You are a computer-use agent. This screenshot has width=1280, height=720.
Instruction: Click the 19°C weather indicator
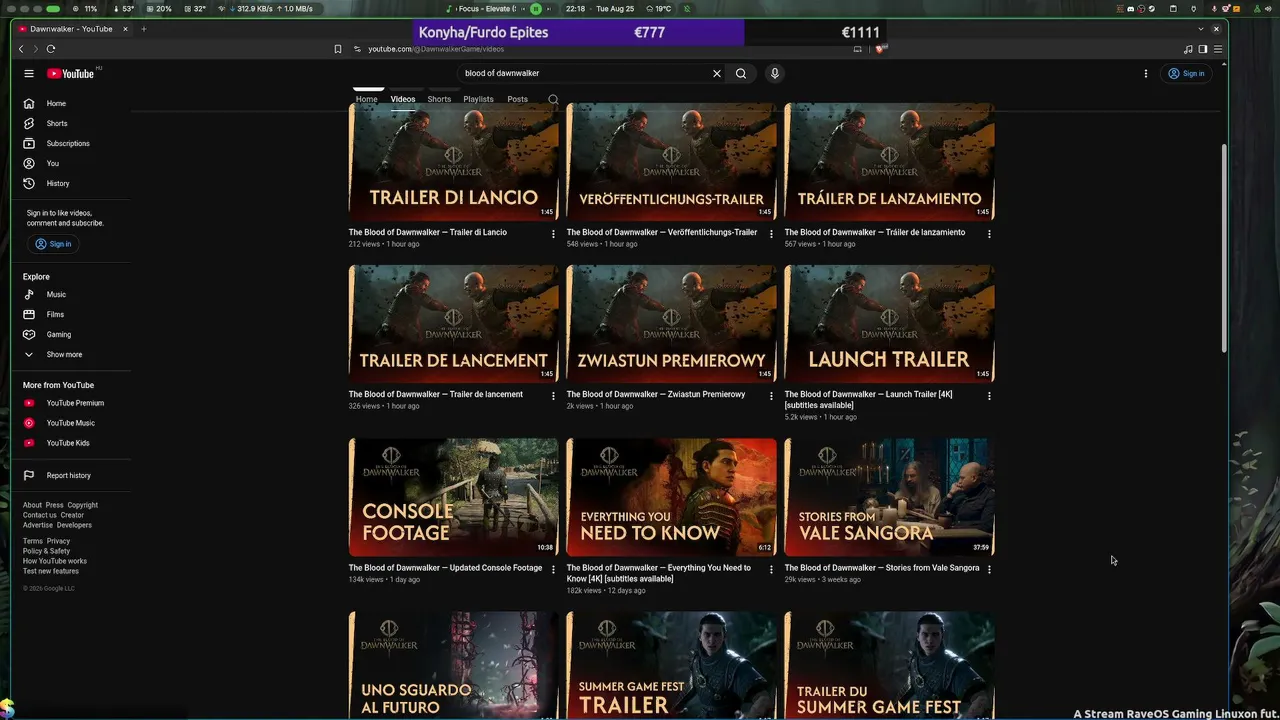(659, 9)
